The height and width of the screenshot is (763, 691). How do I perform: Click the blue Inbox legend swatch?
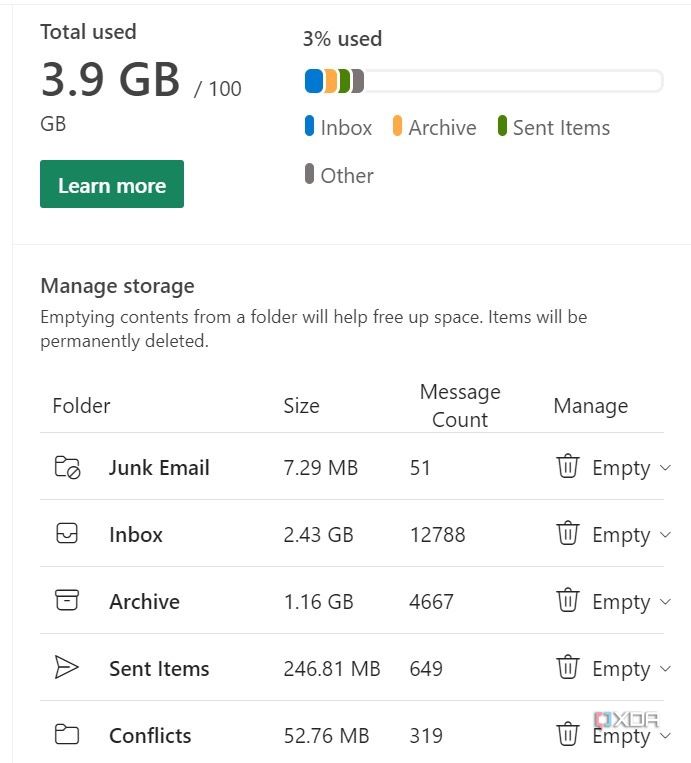click(310, 127)
